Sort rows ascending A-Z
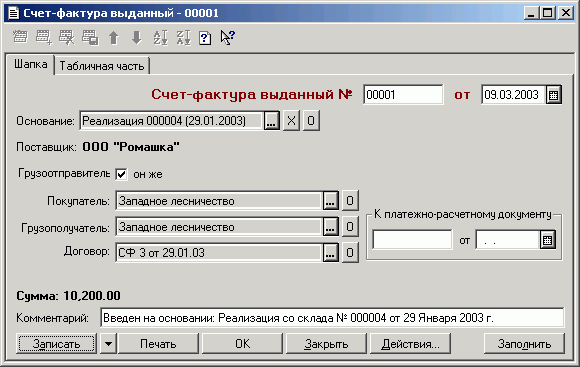This screenshot has width=580, height=367. click(x=160, y=37)
